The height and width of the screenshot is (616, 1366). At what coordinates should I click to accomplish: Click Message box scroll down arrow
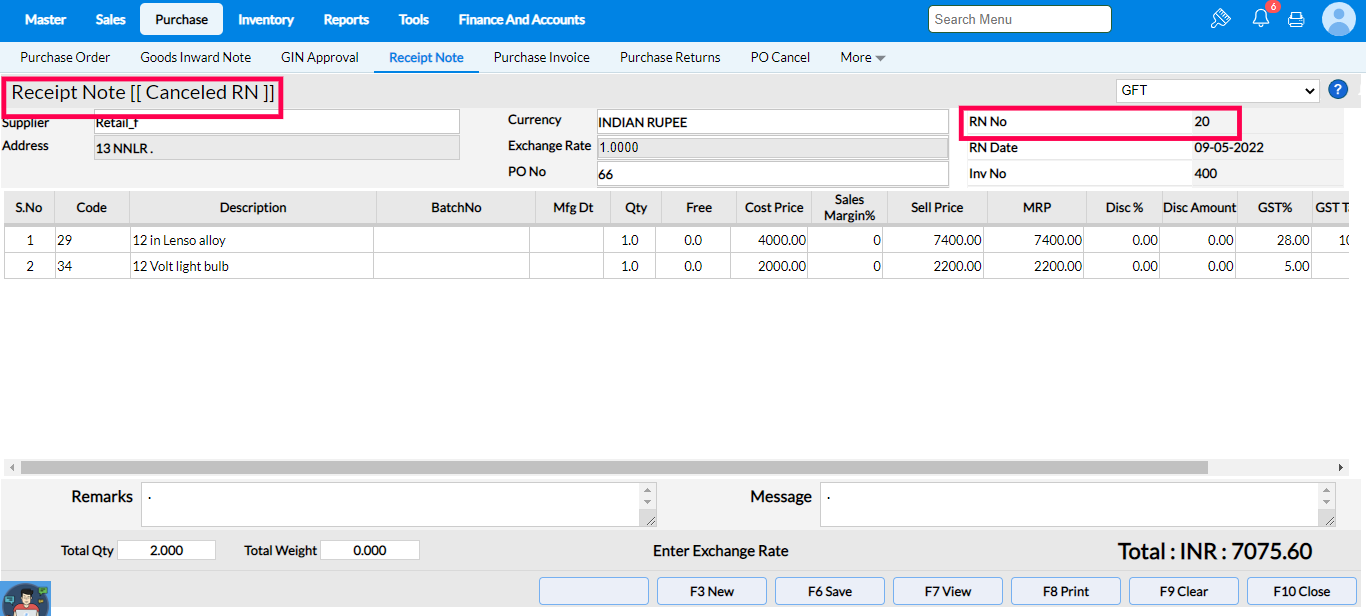[1327, 504]
